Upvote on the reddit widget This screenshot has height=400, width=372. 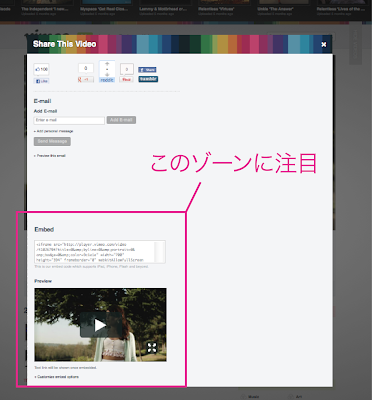[107, 64]
